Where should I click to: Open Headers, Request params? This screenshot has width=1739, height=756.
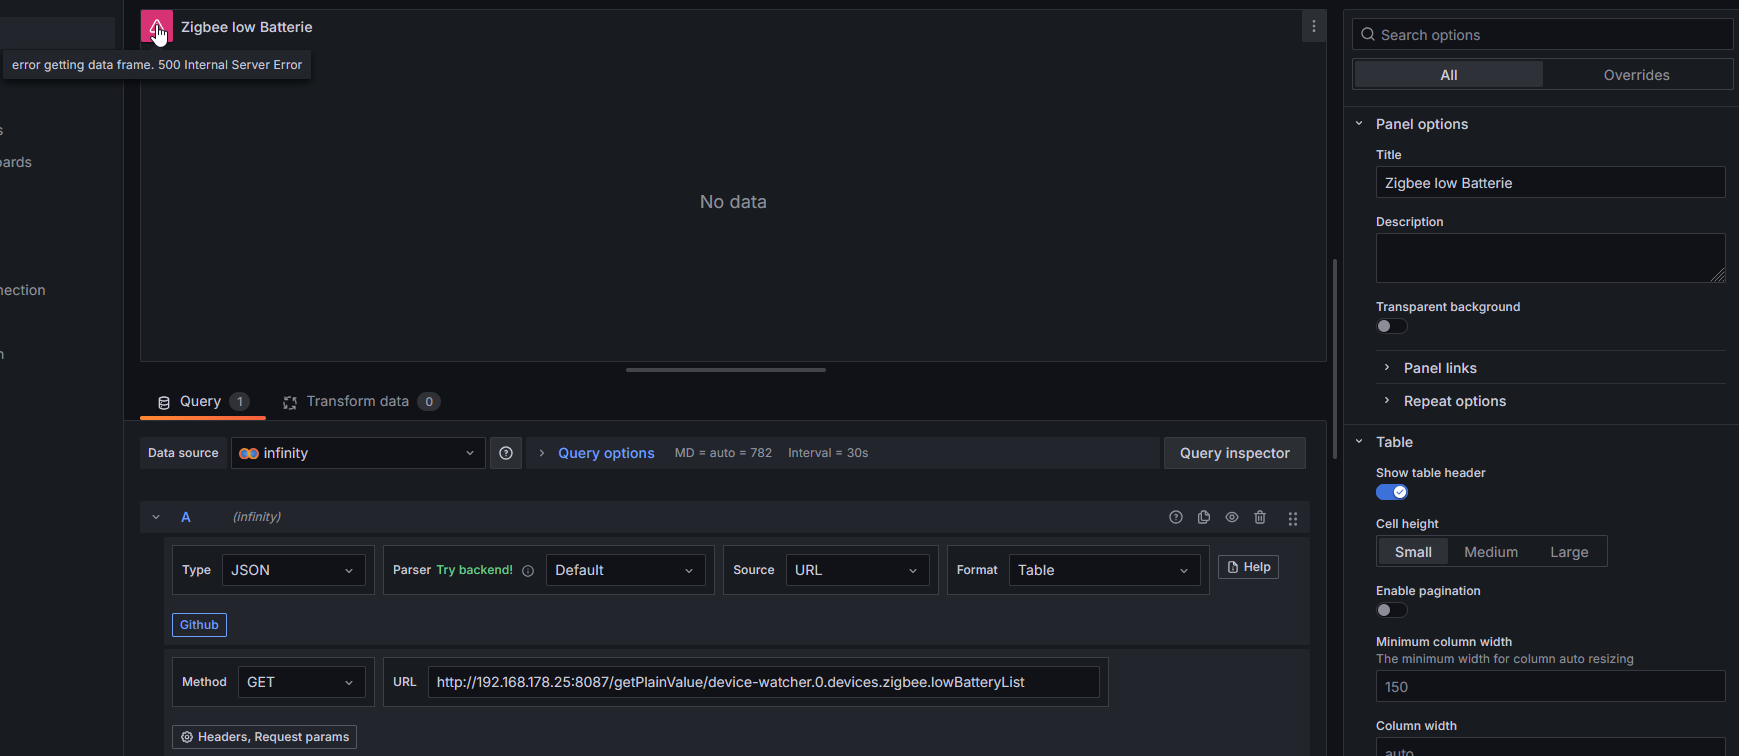click(x=264, y=737)
